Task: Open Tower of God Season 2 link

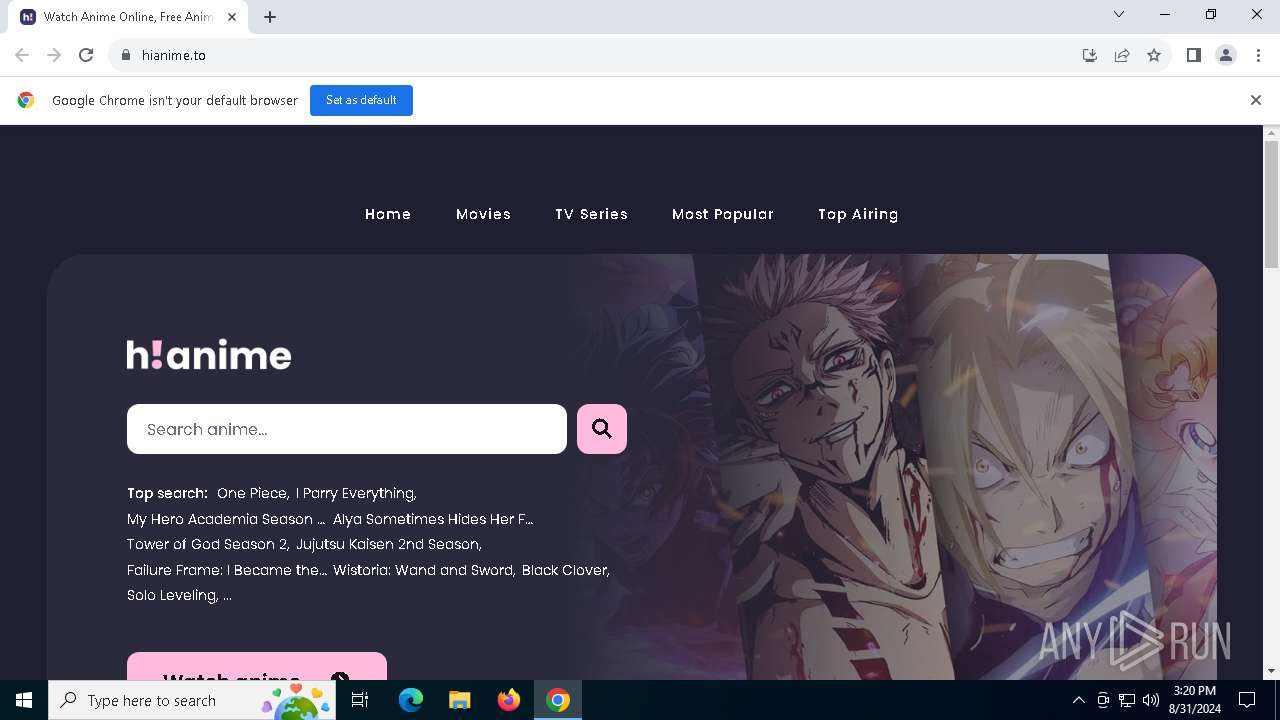Action: pyautogui.click(x=208, y=544)
